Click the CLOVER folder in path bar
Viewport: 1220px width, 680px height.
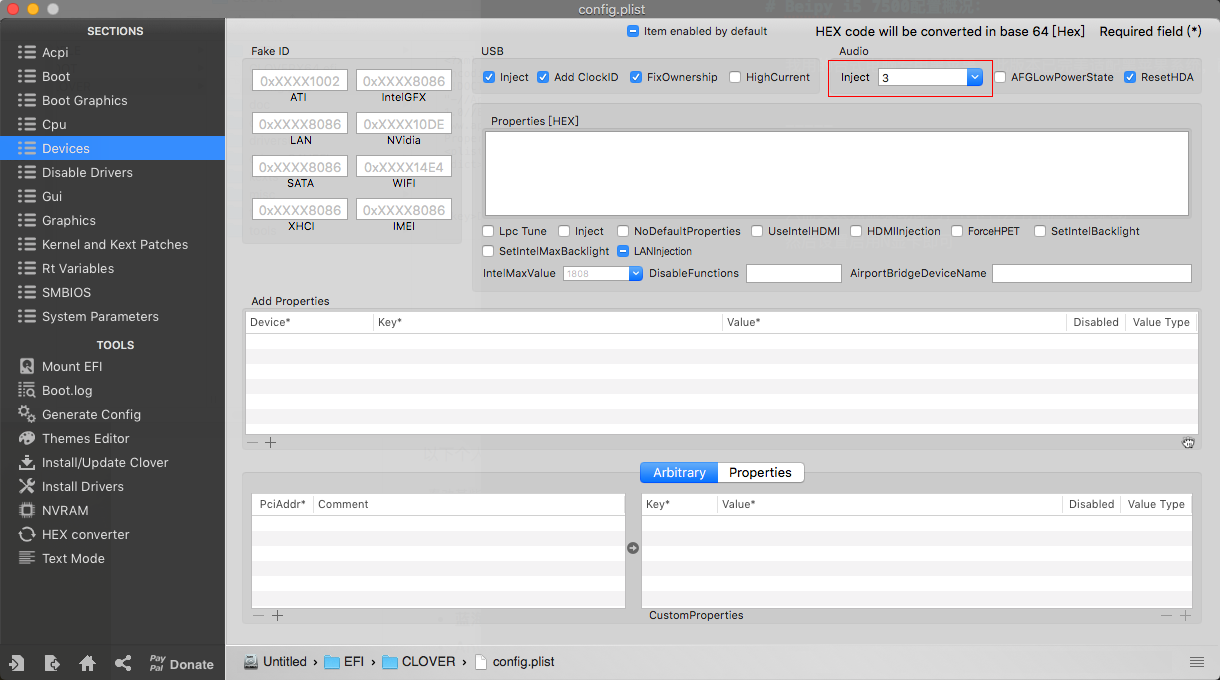pyautogui.click(x=419, y=662)
